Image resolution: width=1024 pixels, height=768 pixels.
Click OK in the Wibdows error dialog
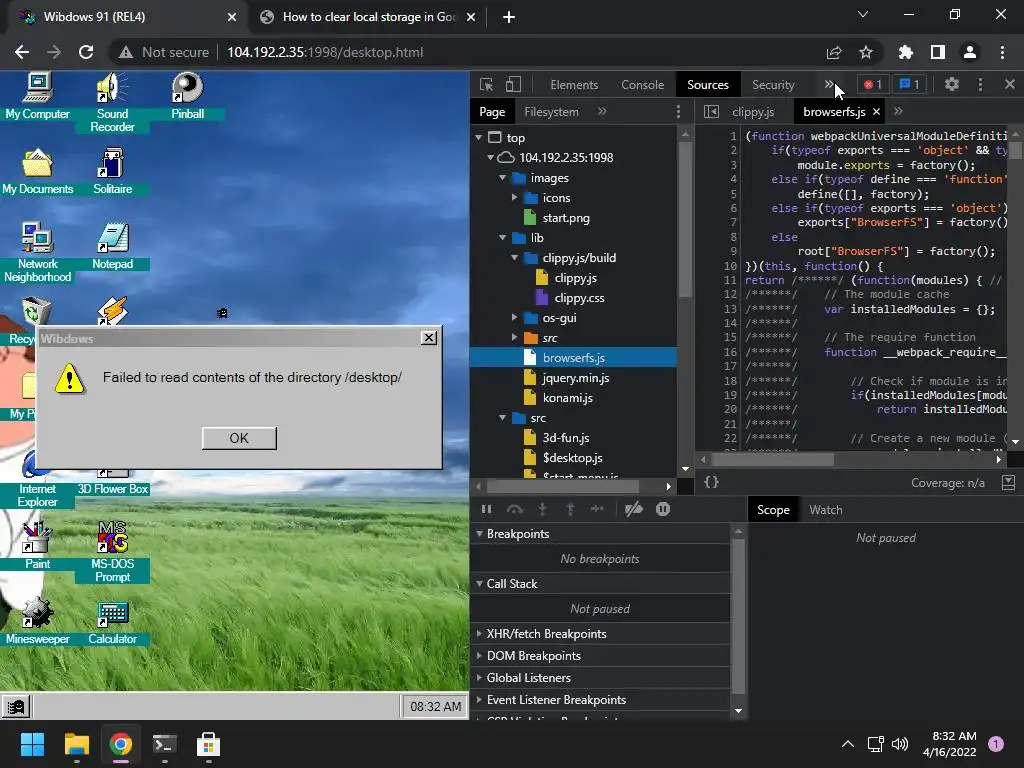coord(239,438)
